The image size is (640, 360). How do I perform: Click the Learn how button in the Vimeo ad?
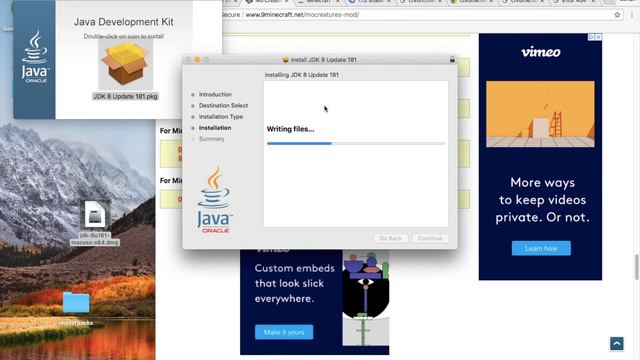[x=541, y=248]
